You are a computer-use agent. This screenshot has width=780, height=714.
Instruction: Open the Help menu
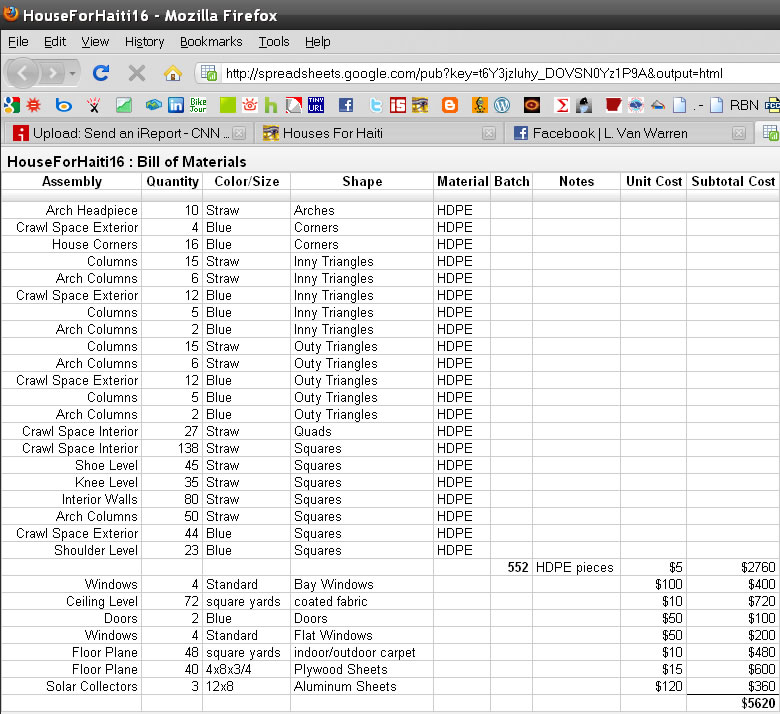[x=317, y=42]
